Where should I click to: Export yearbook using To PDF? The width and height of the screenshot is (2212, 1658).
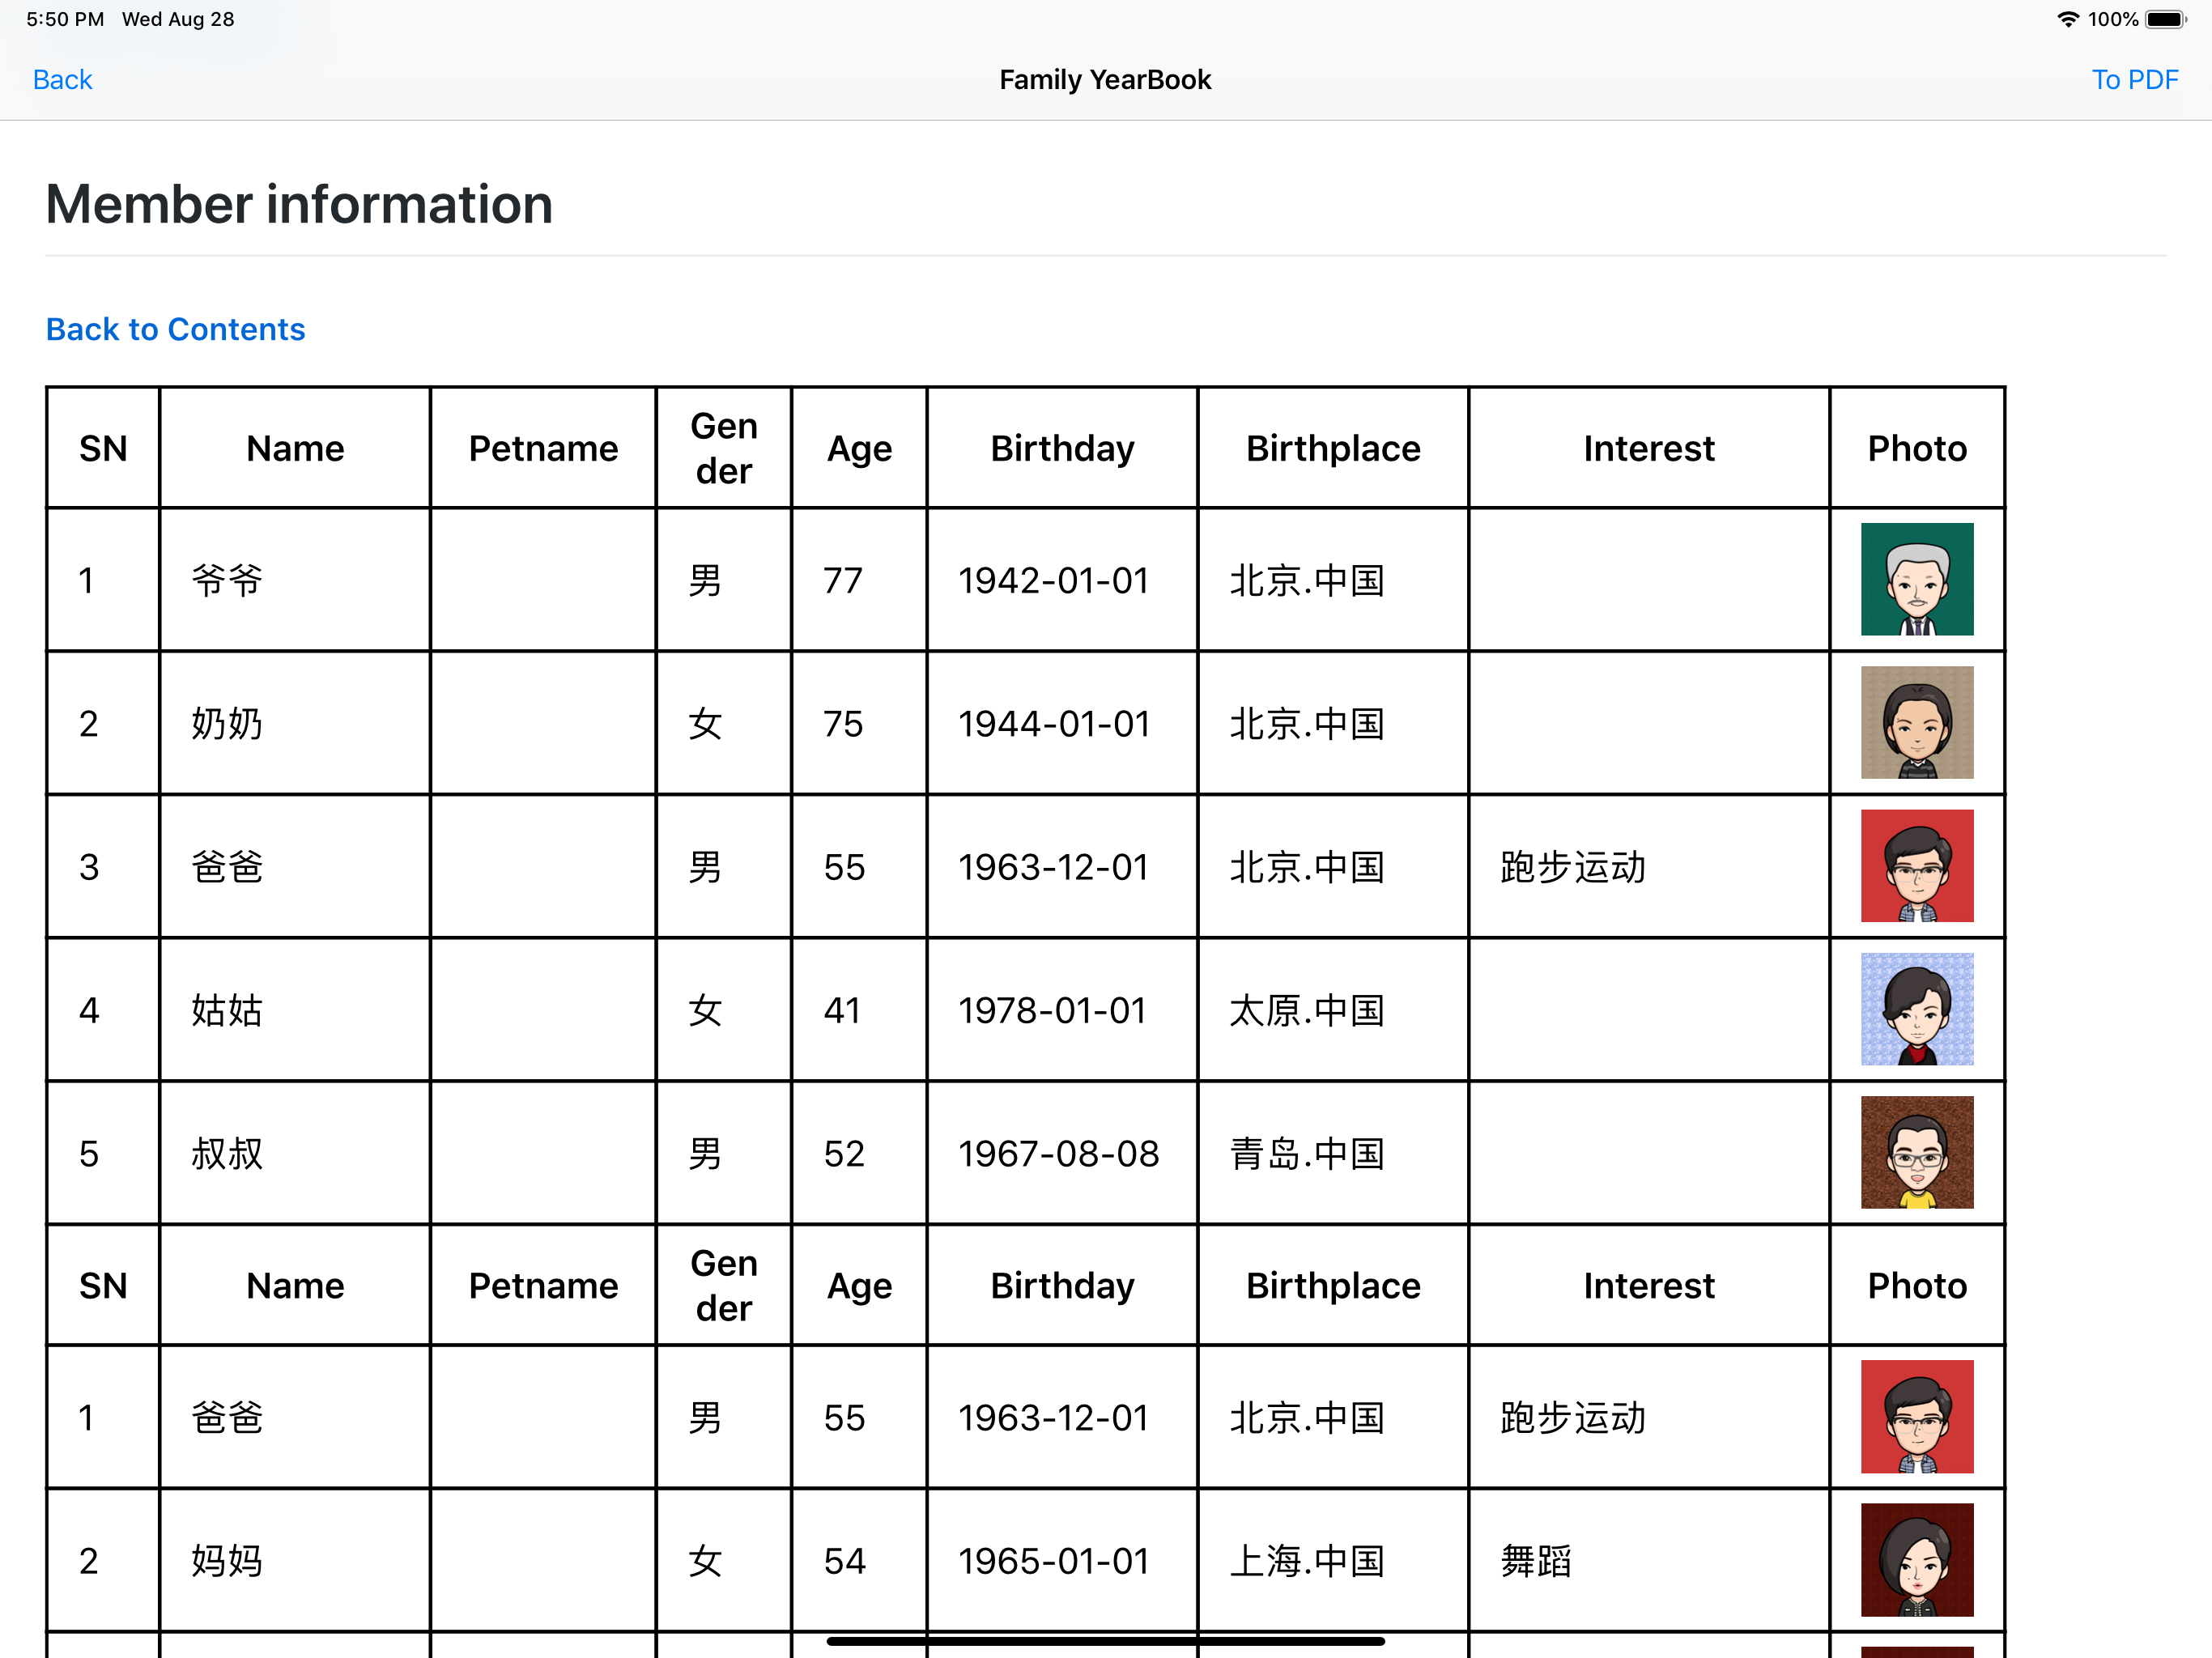[x=2134, y=79]
